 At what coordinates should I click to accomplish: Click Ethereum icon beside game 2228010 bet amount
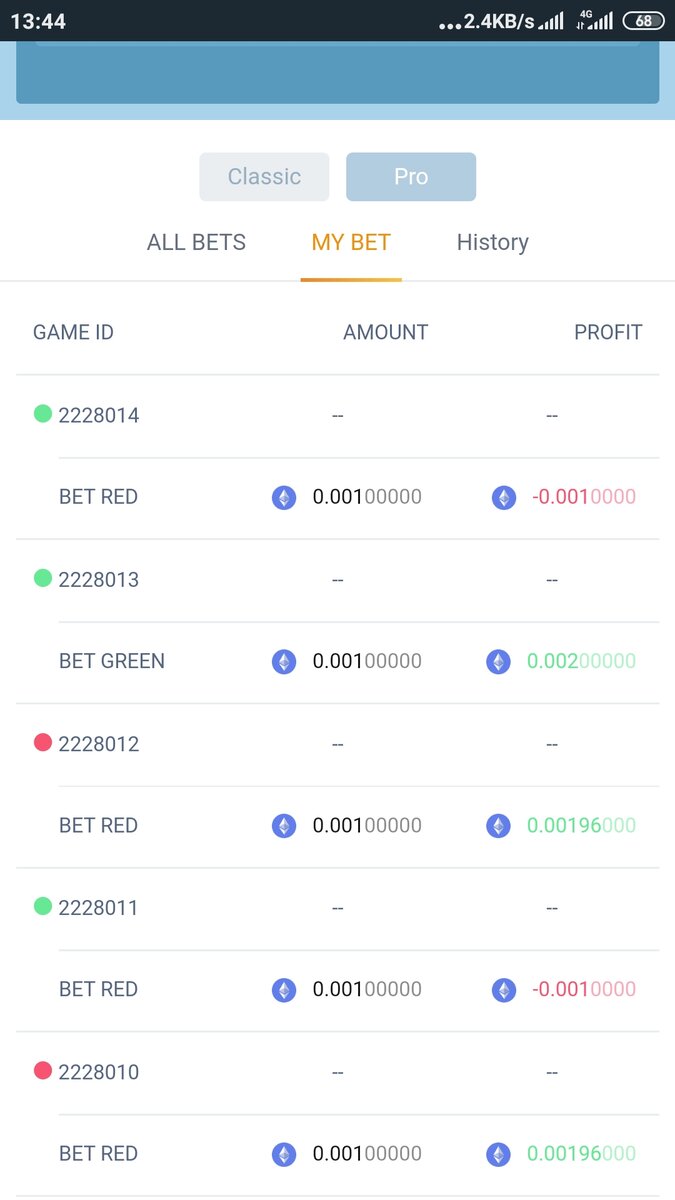coord(284,1154)
